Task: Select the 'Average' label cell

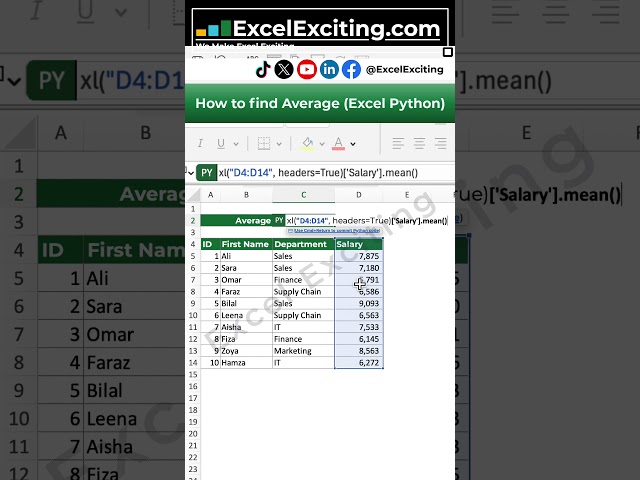Action: [x=236, y=220]
